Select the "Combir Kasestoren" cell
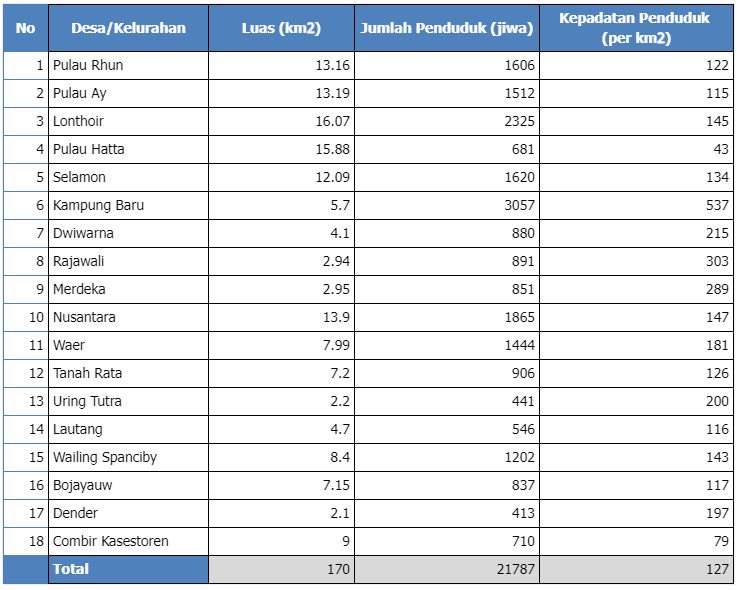Screen dimensions: 737x590 click(x=111, y=541)
